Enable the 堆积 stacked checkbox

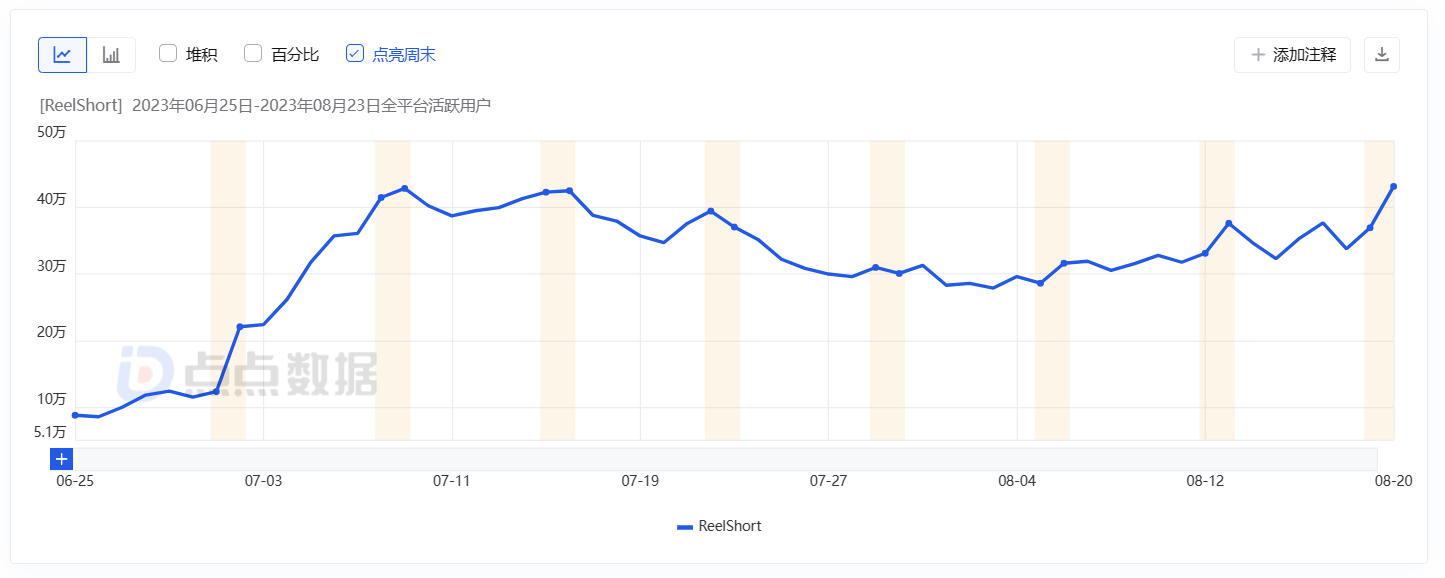168,54
